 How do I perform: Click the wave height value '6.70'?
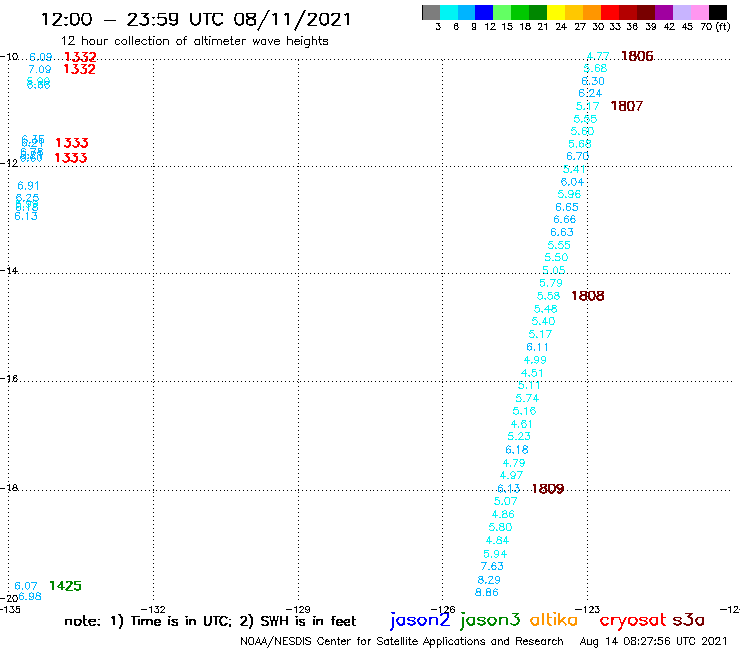pos(578,156)
